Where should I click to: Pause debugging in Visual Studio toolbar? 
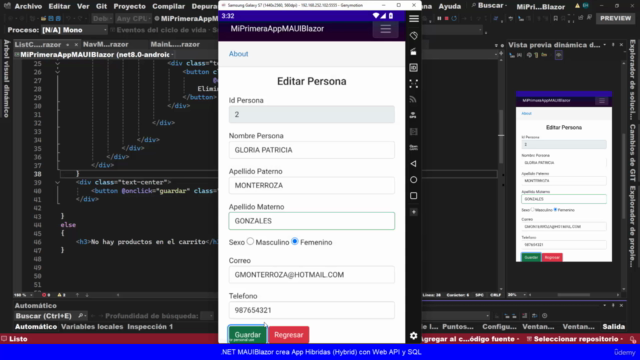[439, 18]
